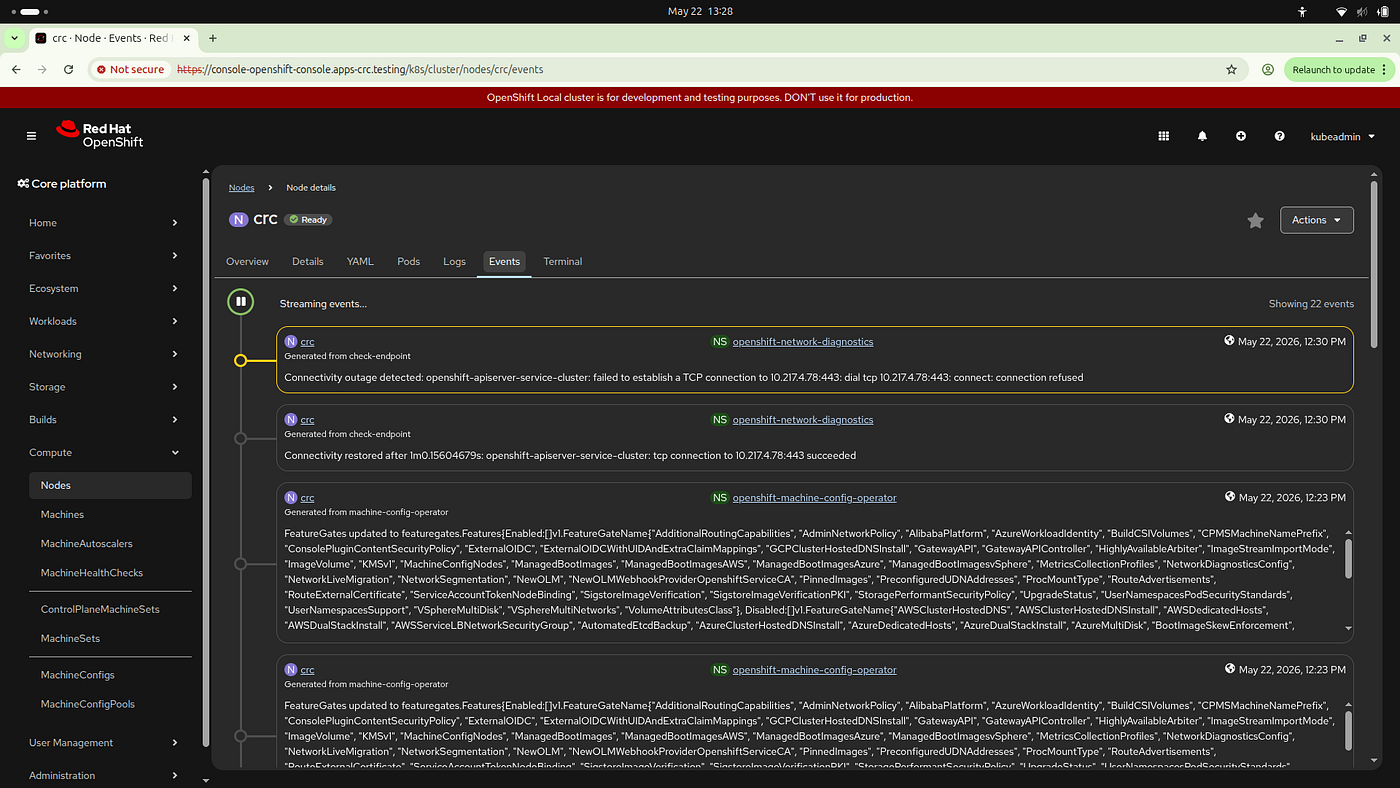
Task: Switch to the Details tab
Action: [x=308, y=261]
